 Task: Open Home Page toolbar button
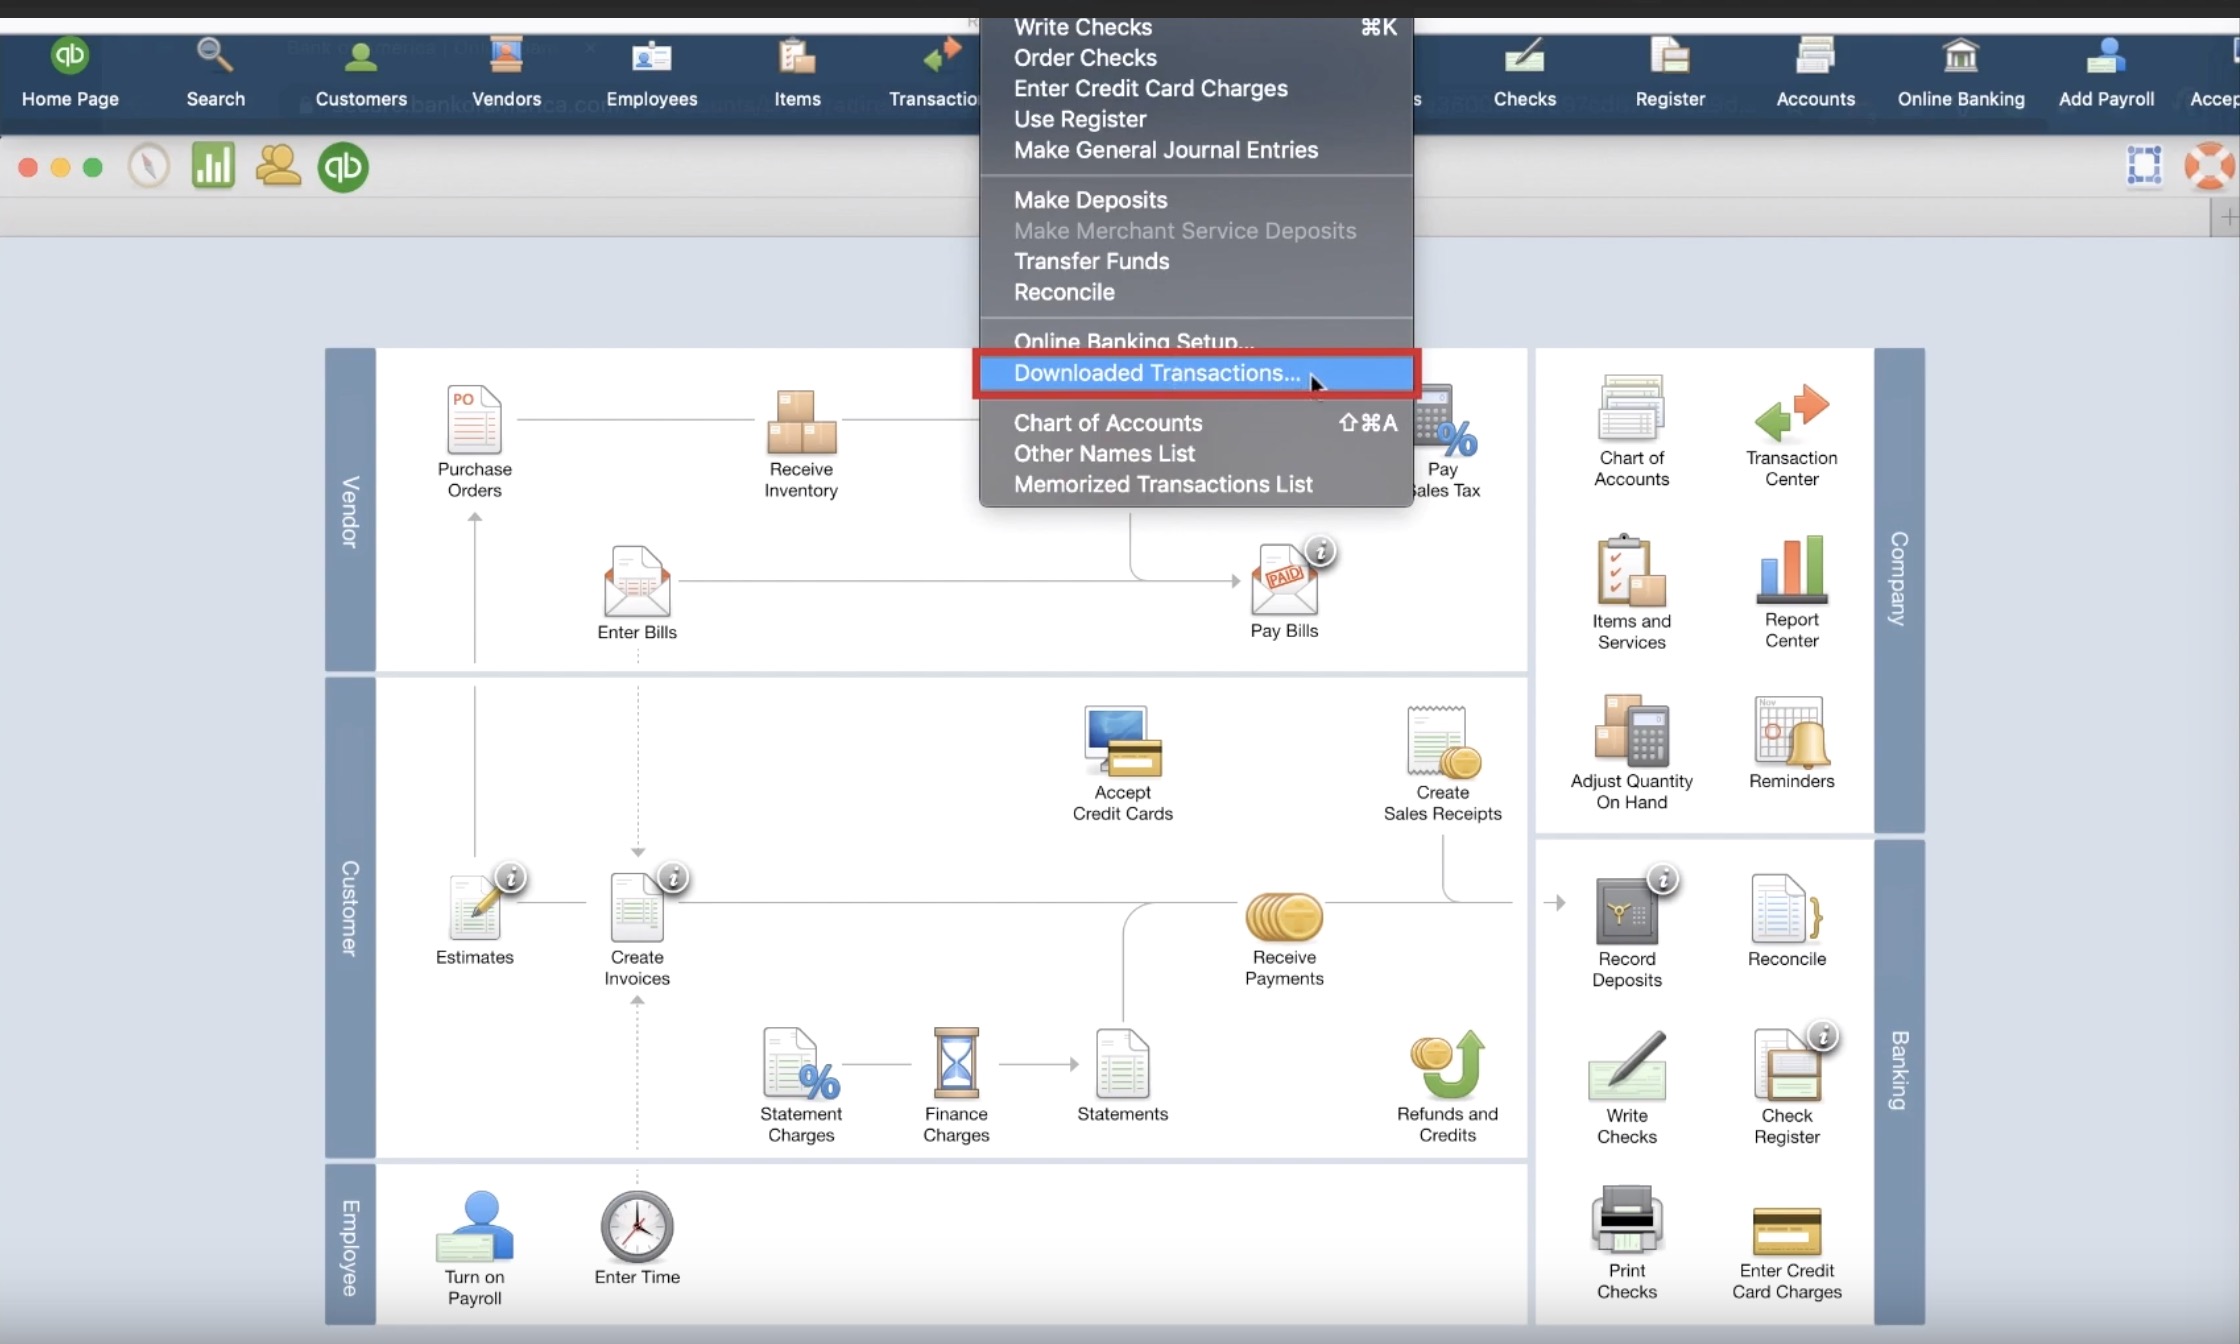click(70, 73)
